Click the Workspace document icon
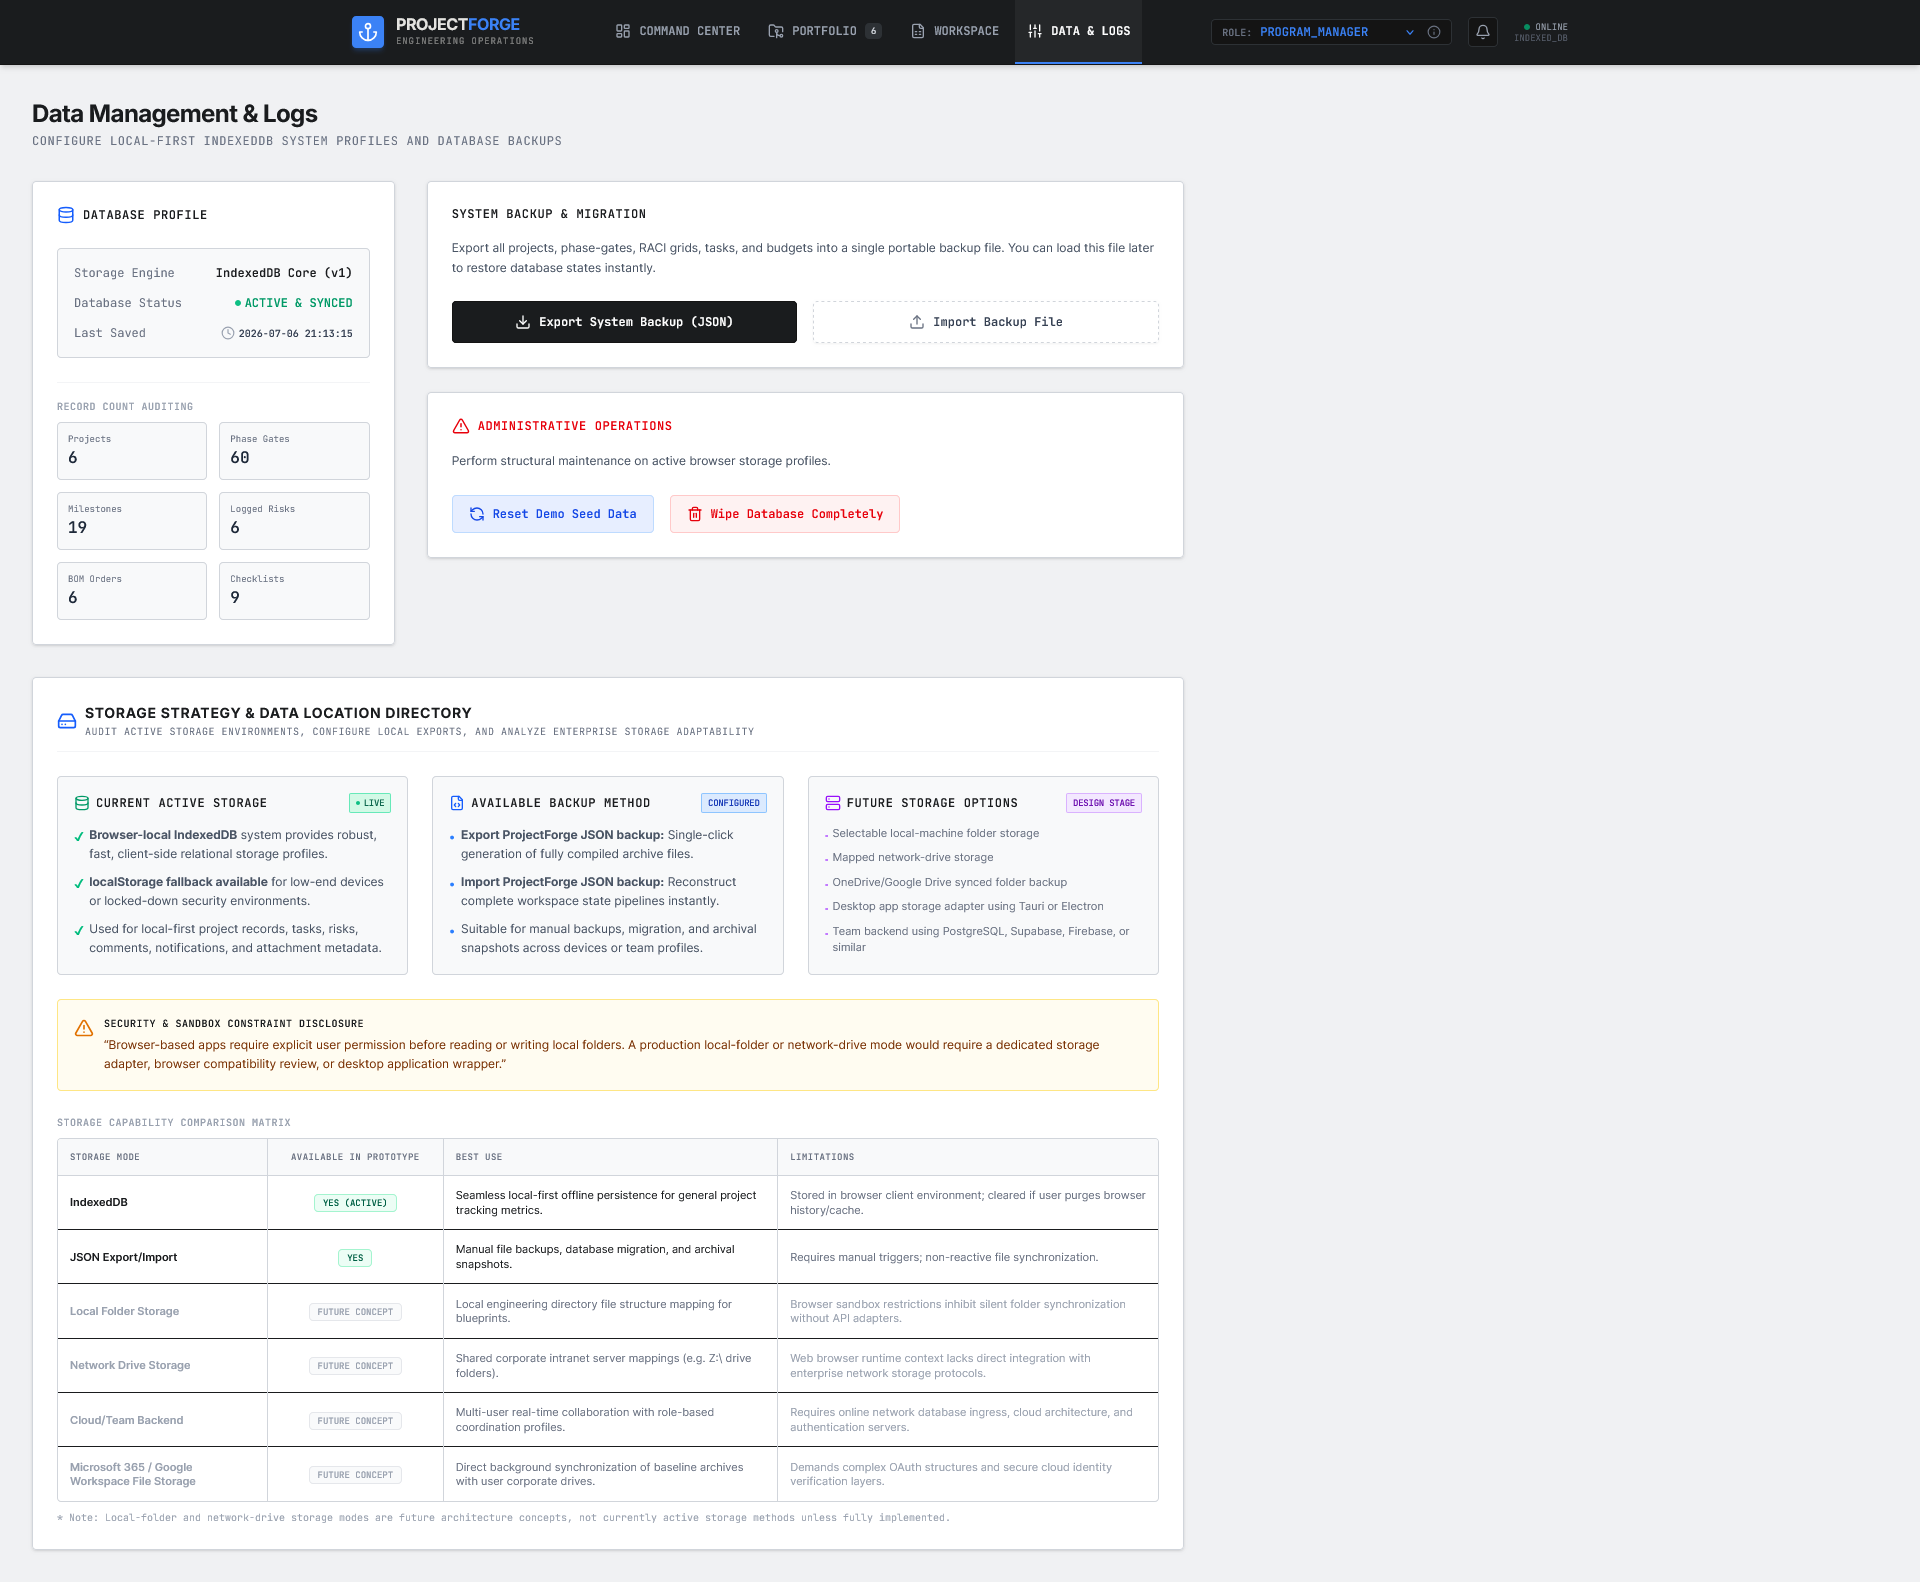 pos(918,31)
